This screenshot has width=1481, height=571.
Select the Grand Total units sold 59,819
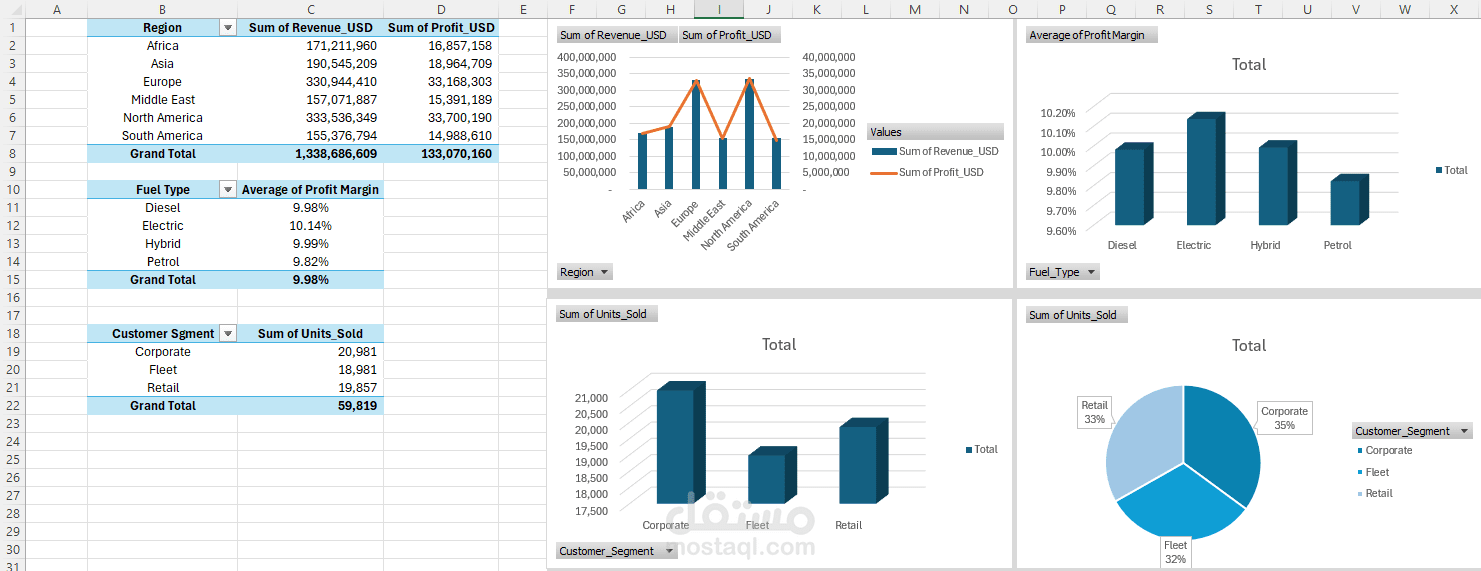tap(311, 406)
